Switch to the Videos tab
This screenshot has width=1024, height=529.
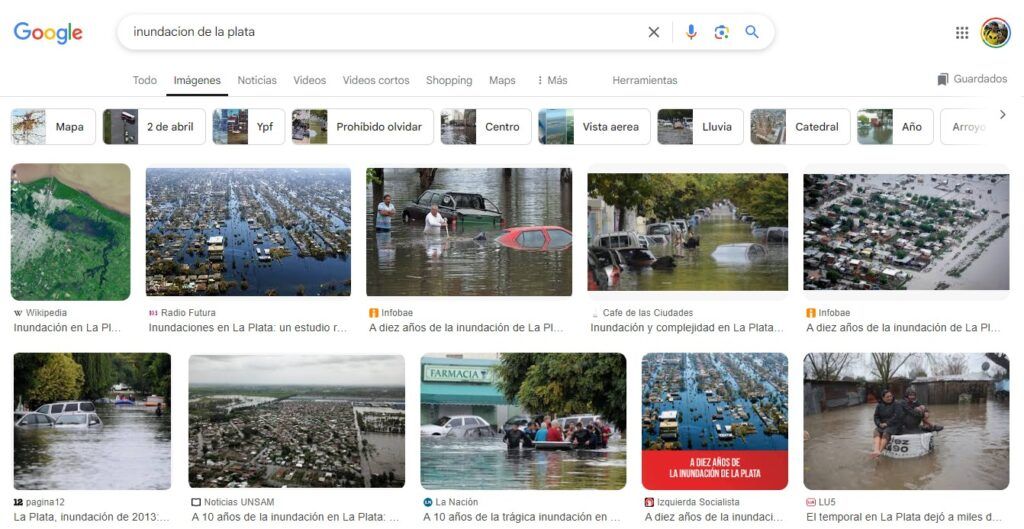pos(309,80)
